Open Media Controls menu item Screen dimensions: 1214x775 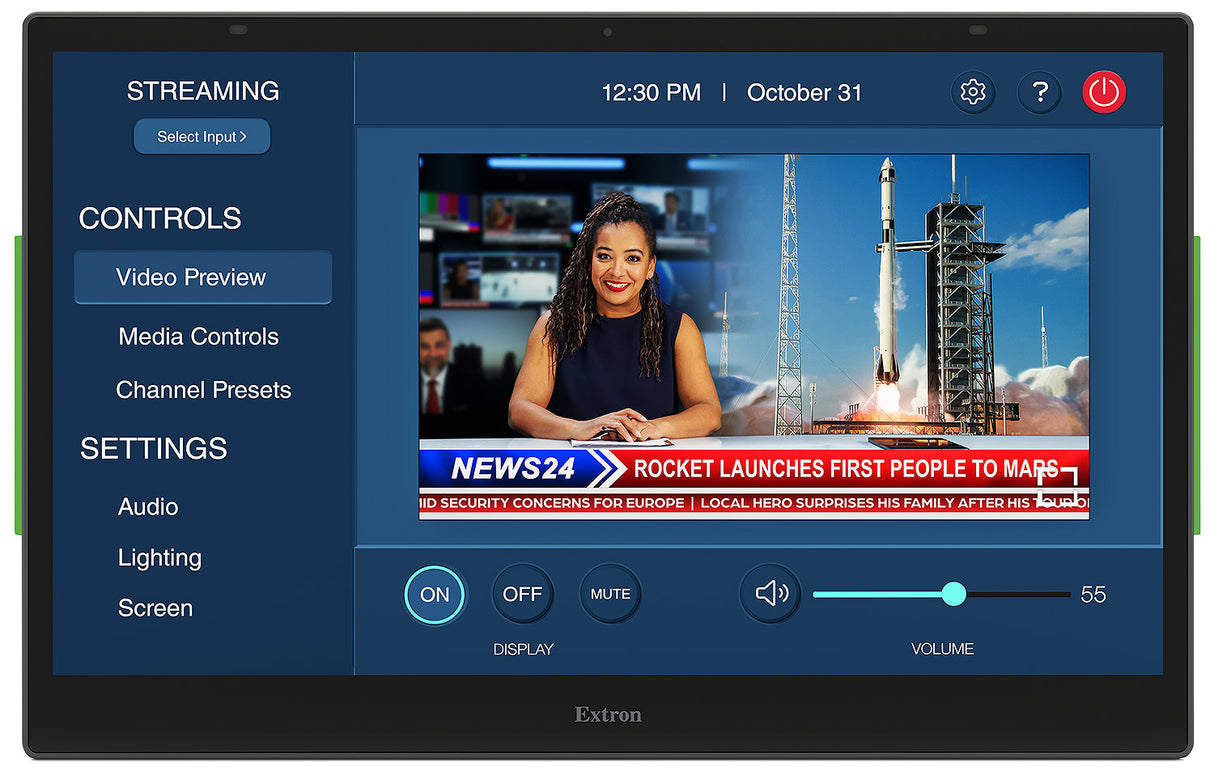pyautogui.click(x=198, y=337)
